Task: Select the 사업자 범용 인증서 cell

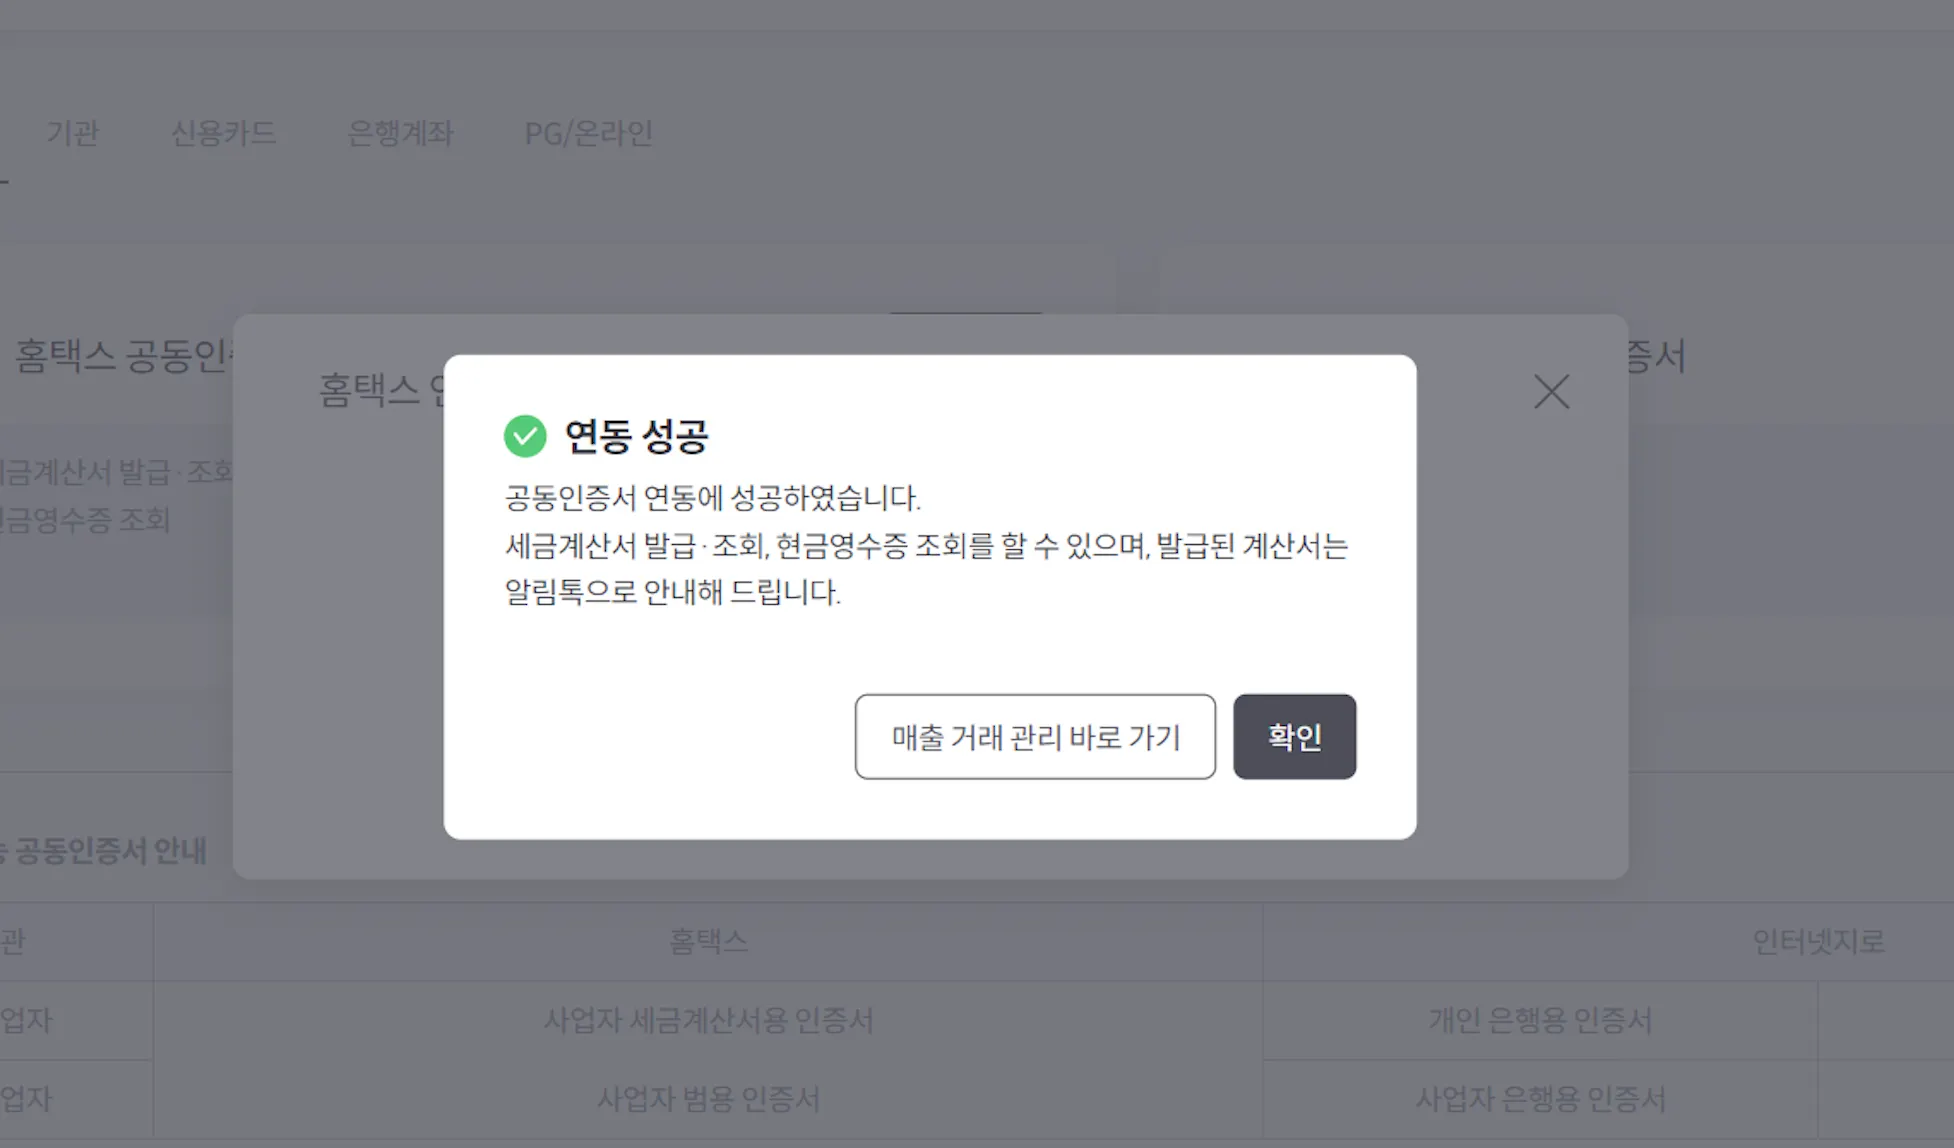Action: pos(708,1099)
